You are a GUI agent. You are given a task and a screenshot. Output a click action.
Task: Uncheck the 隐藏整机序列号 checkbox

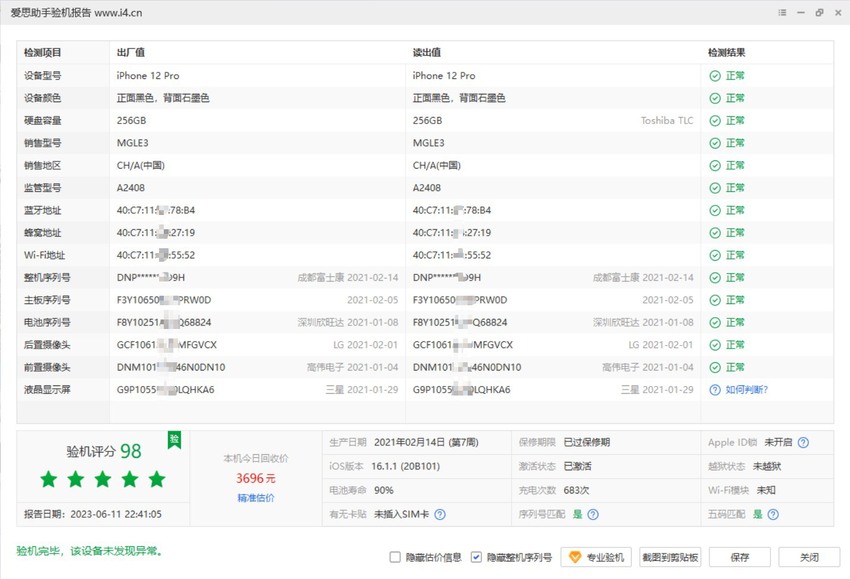476,557
